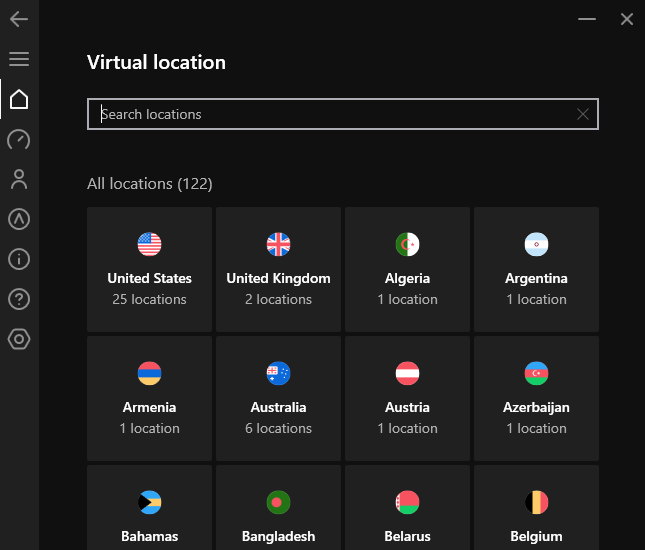This screenshot has width=645, height=550.
Task: Choose the Belgium location tile
Action: click(x=536, y=508)
